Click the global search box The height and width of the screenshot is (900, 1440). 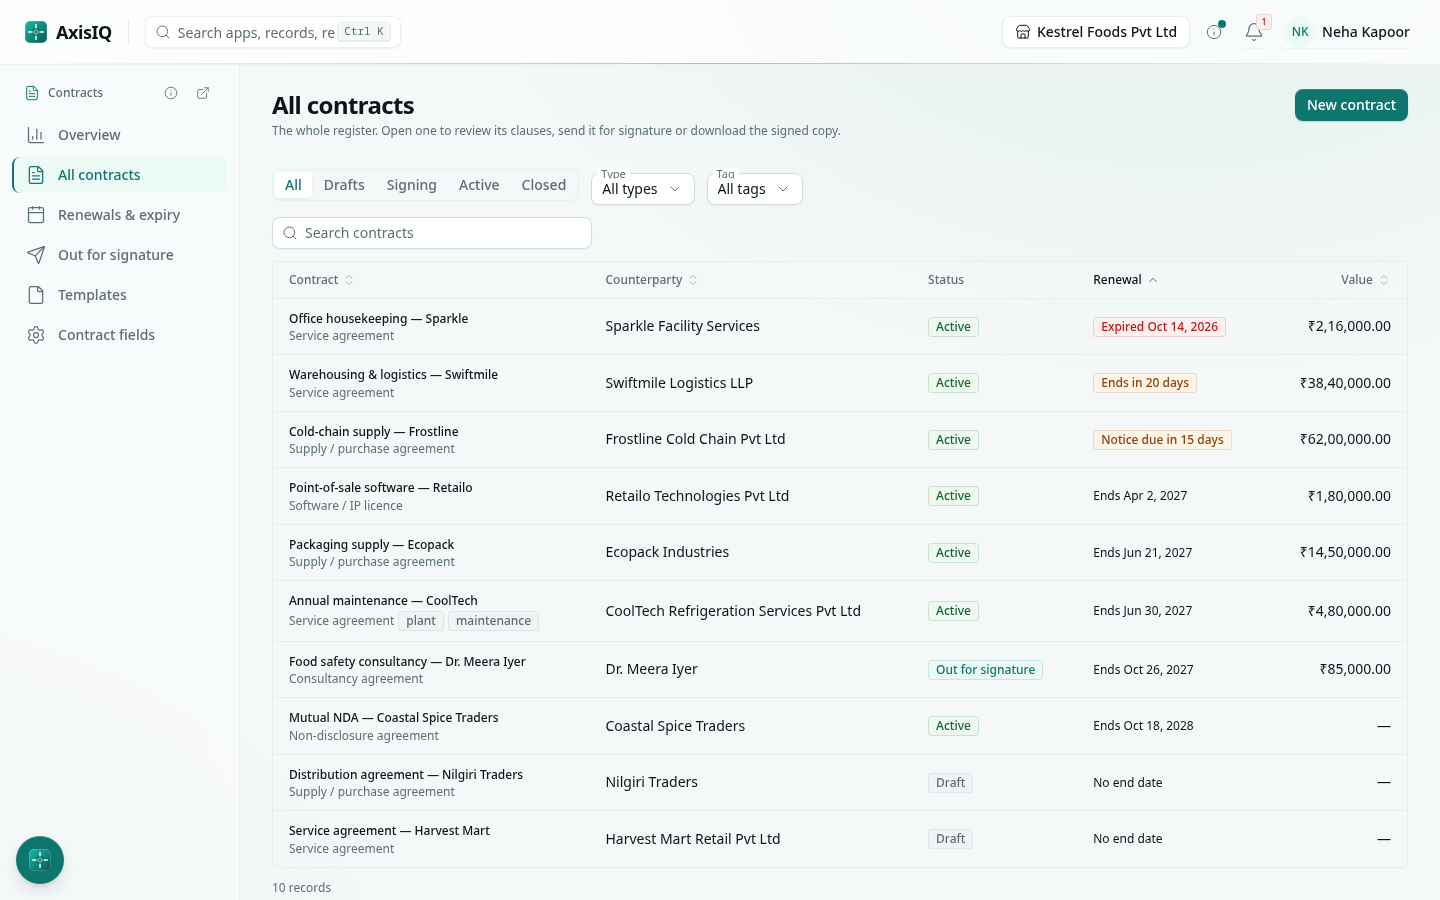tap(273, 32)
